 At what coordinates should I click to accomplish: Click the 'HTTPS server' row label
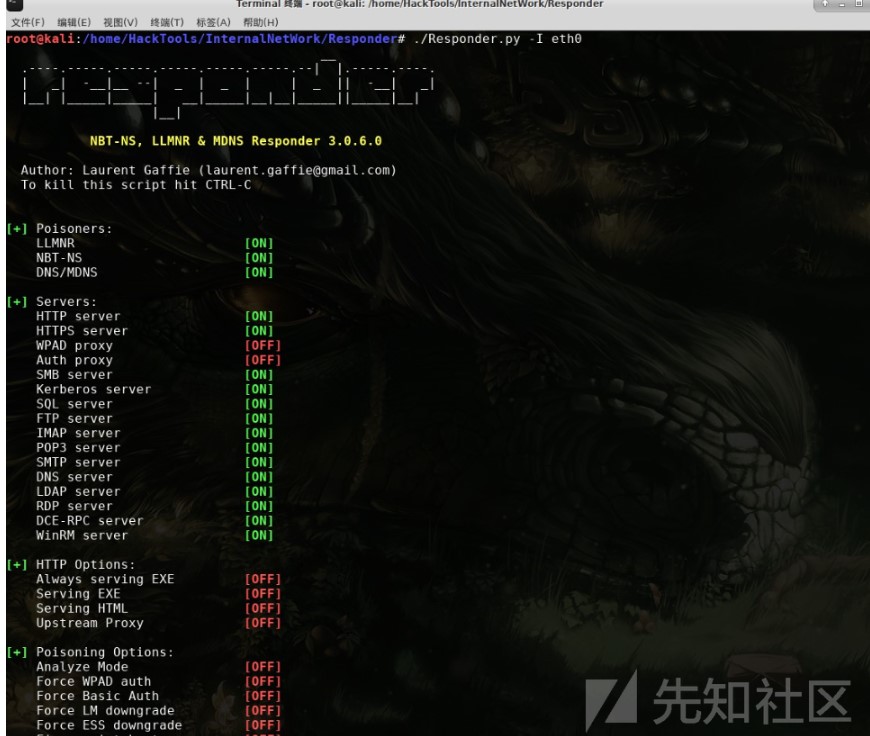click(82, 331)
